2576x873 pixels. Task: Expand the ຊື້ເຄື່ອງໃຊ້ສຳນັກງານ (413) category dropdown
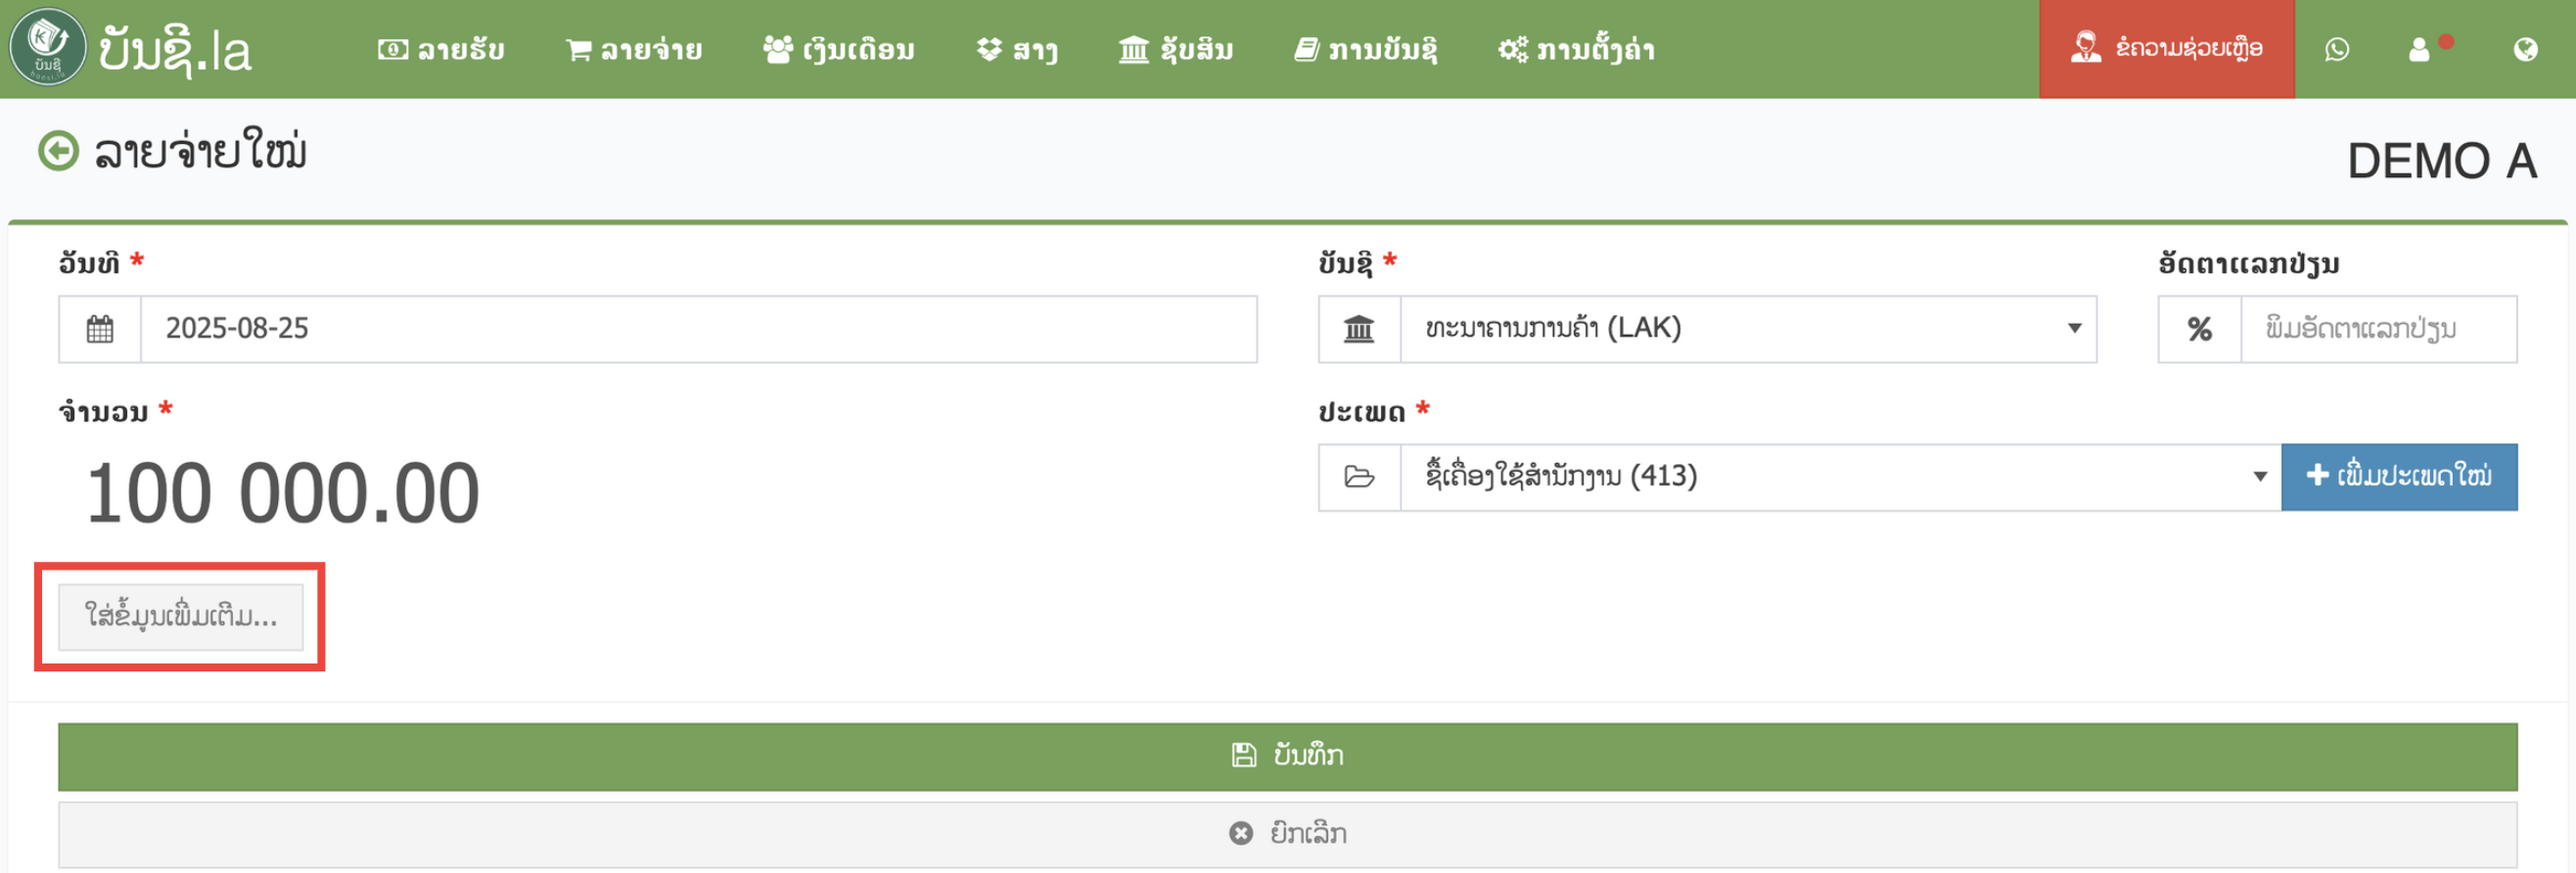1839,477
